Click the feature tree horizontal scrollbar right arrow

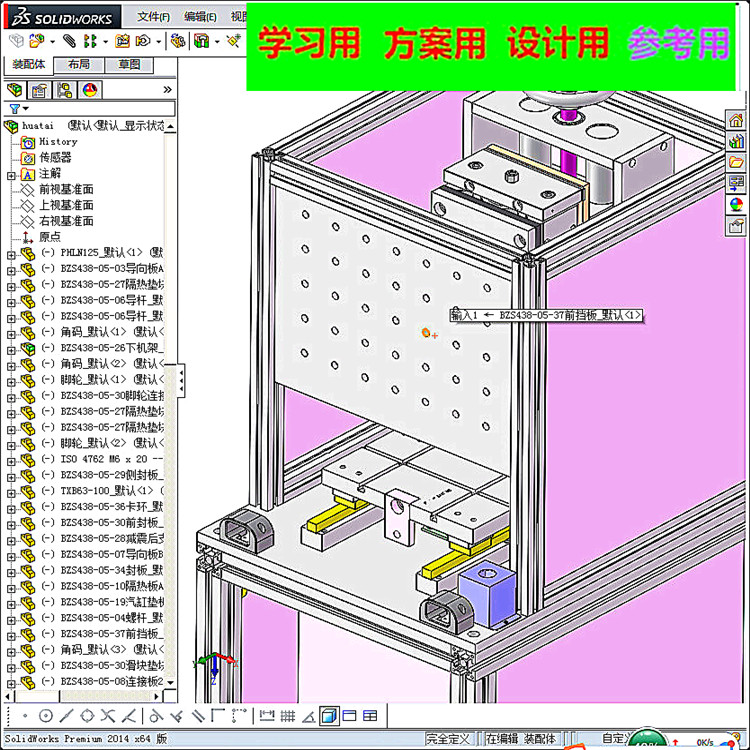coord(156,697)
